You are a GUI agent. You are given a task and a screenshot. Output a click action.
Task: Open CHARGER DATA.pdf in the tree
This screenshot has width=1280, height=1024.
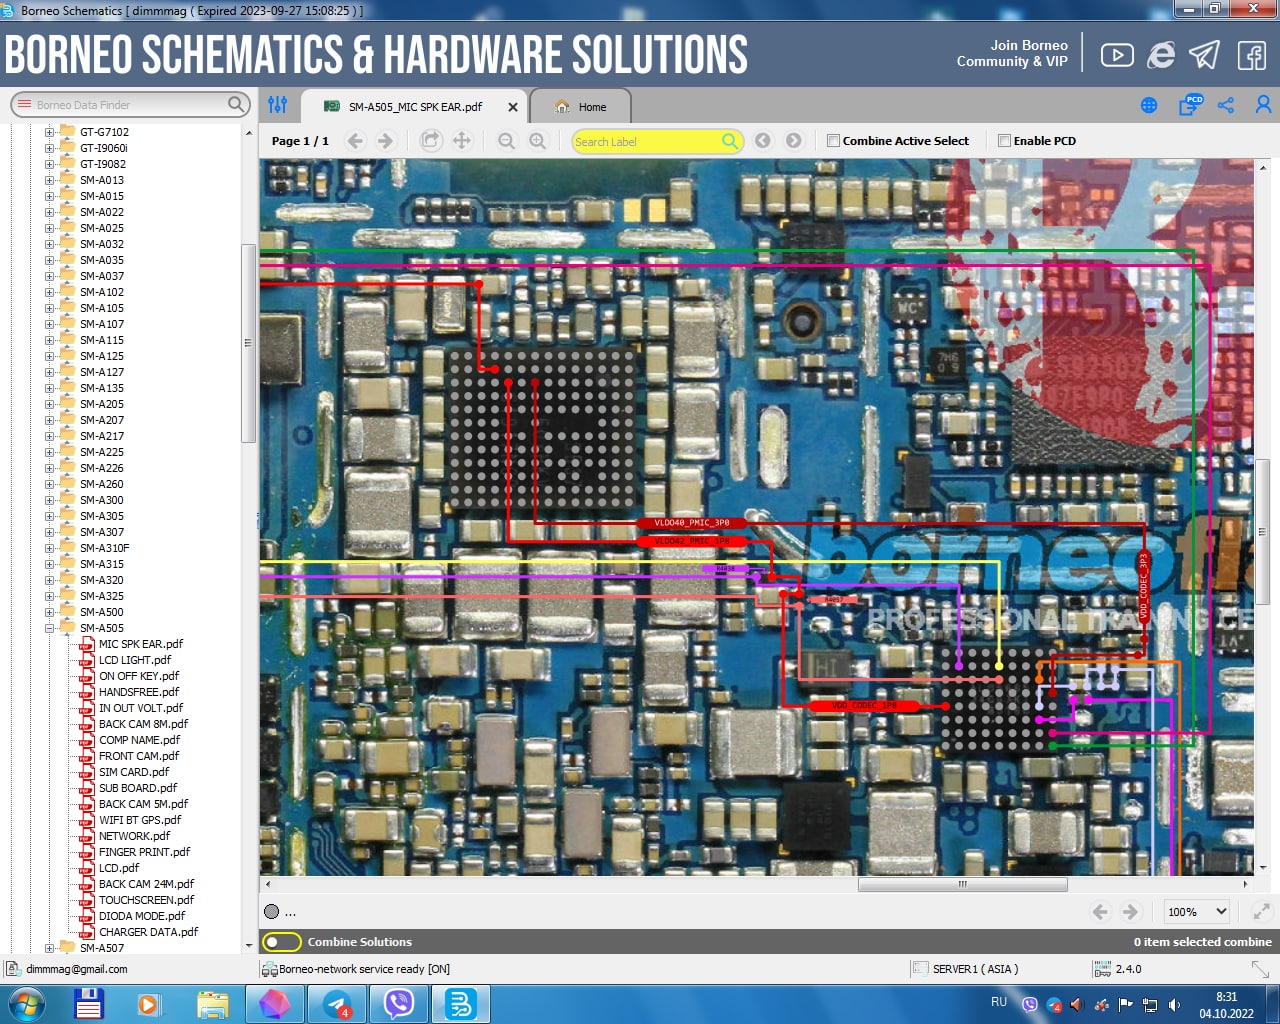(x=148, y=932)
